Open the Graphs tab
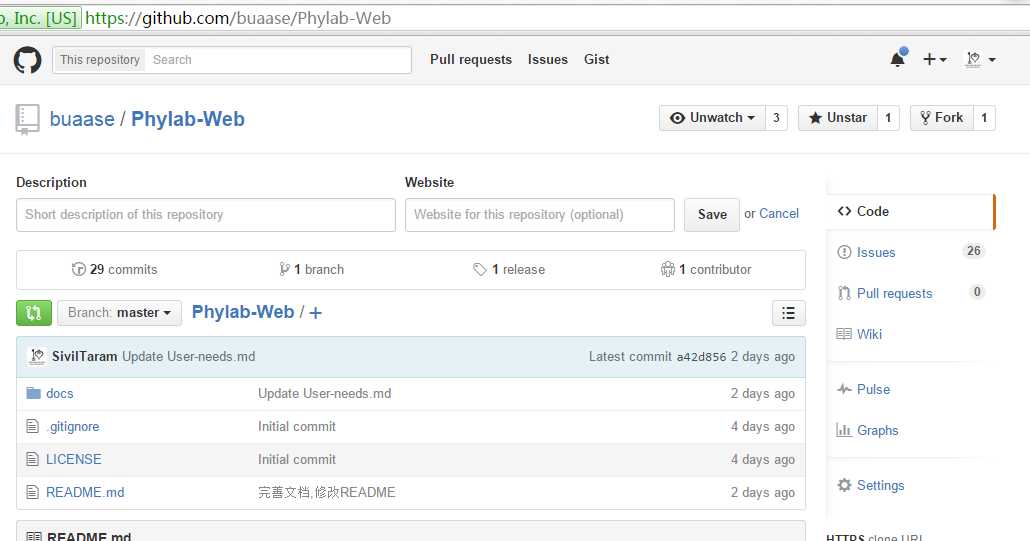This screenshot has height=541, width=1030. (910, 430)
